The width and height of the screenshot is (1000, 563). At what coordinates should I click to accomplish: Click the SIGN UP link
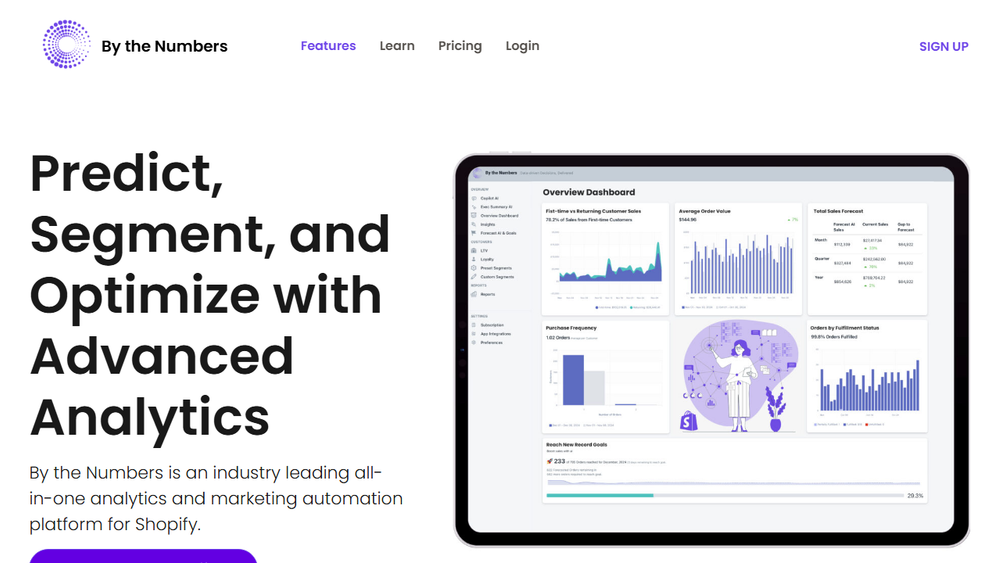[943, 47]
